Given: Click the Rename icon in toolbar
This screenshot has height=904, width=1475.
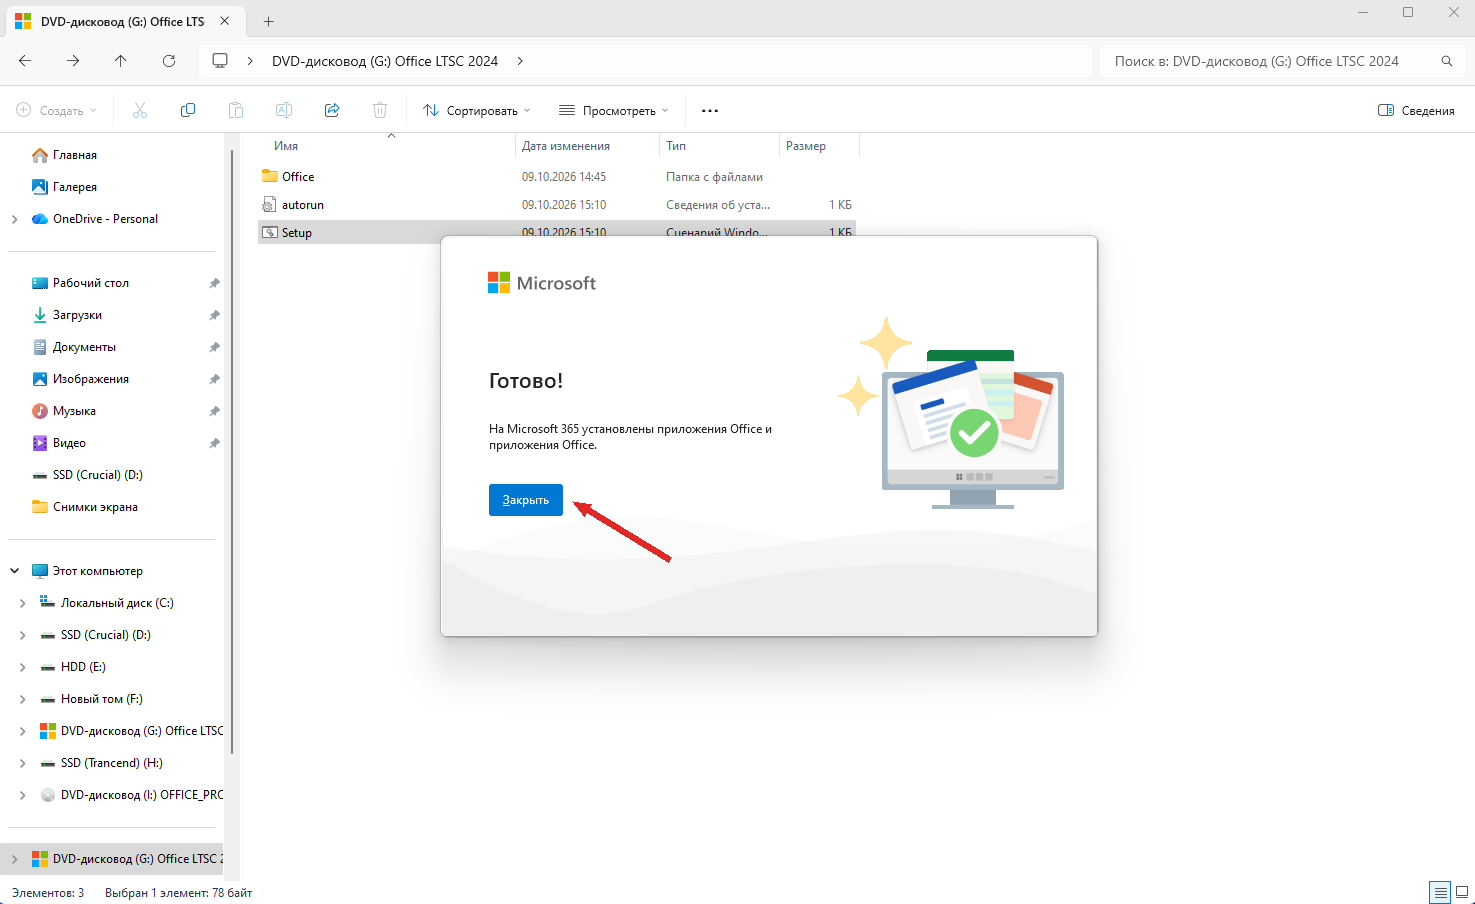Looking at the screenshot, I should (284, 110).
